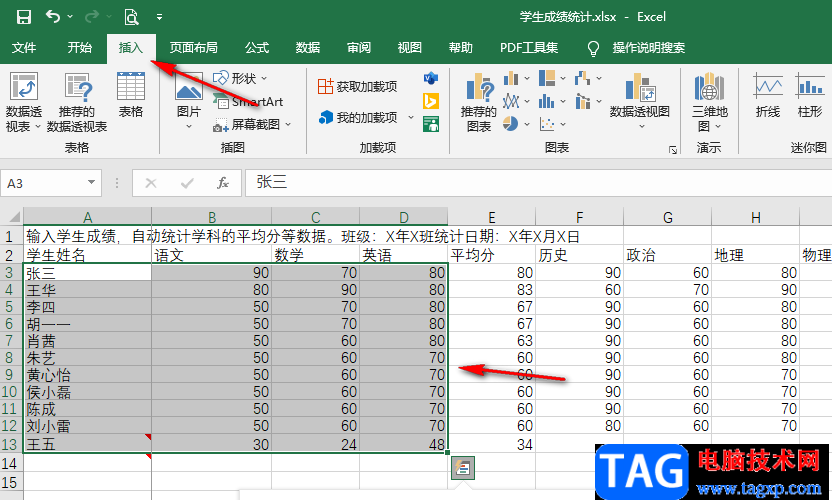Switch to the 视图 View tab

[x=410, y=48]
